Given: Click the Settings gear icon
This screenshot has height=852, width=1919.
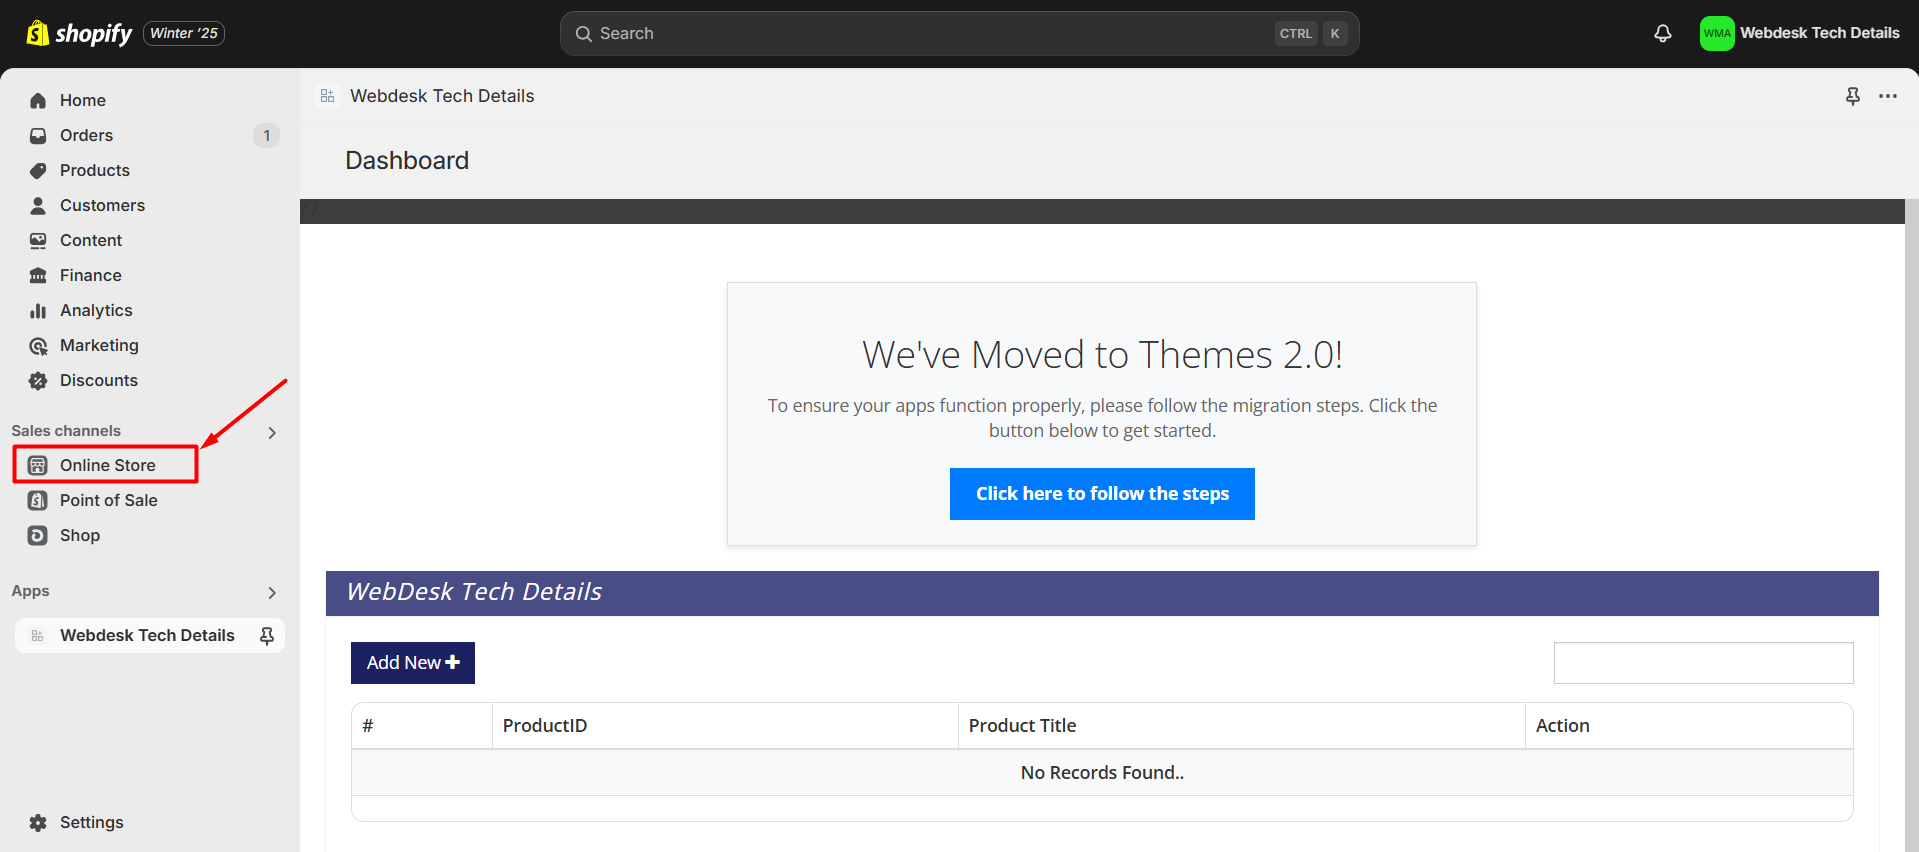Looking at the screenshot, I should pos(38,822).
